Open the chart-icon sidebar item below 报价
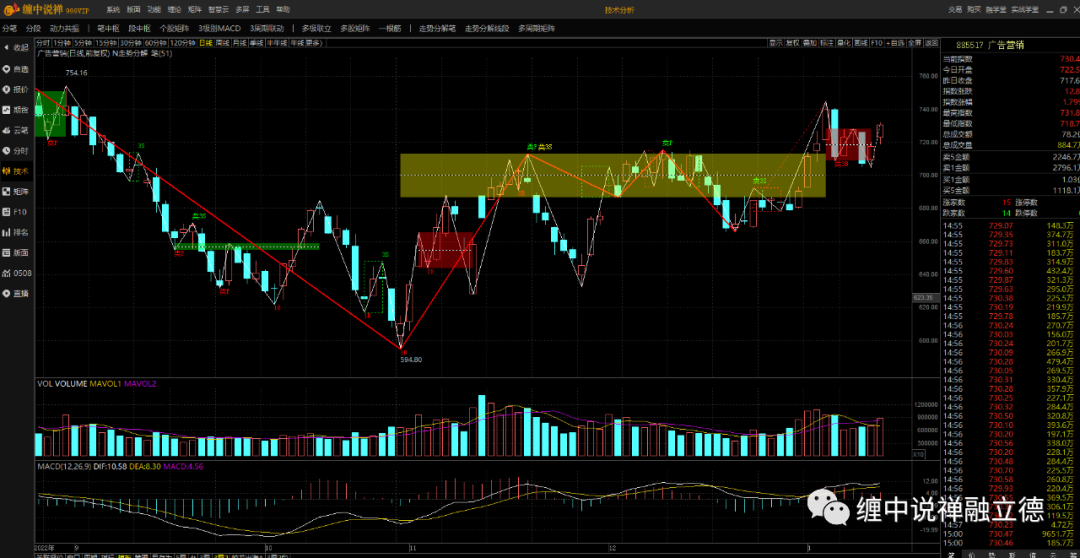This screenshot has height=558, width=1080. (x=17, y=110)
